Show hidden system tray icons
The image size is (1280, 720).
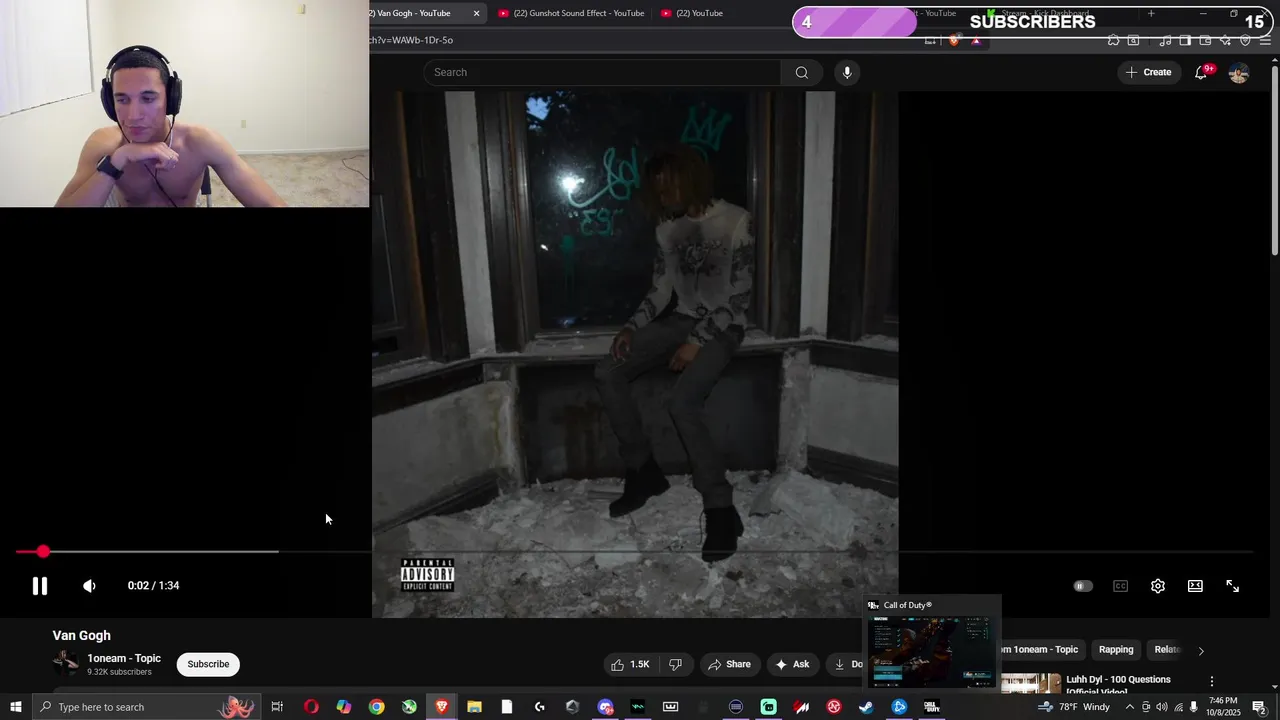tap(1130, 707)
